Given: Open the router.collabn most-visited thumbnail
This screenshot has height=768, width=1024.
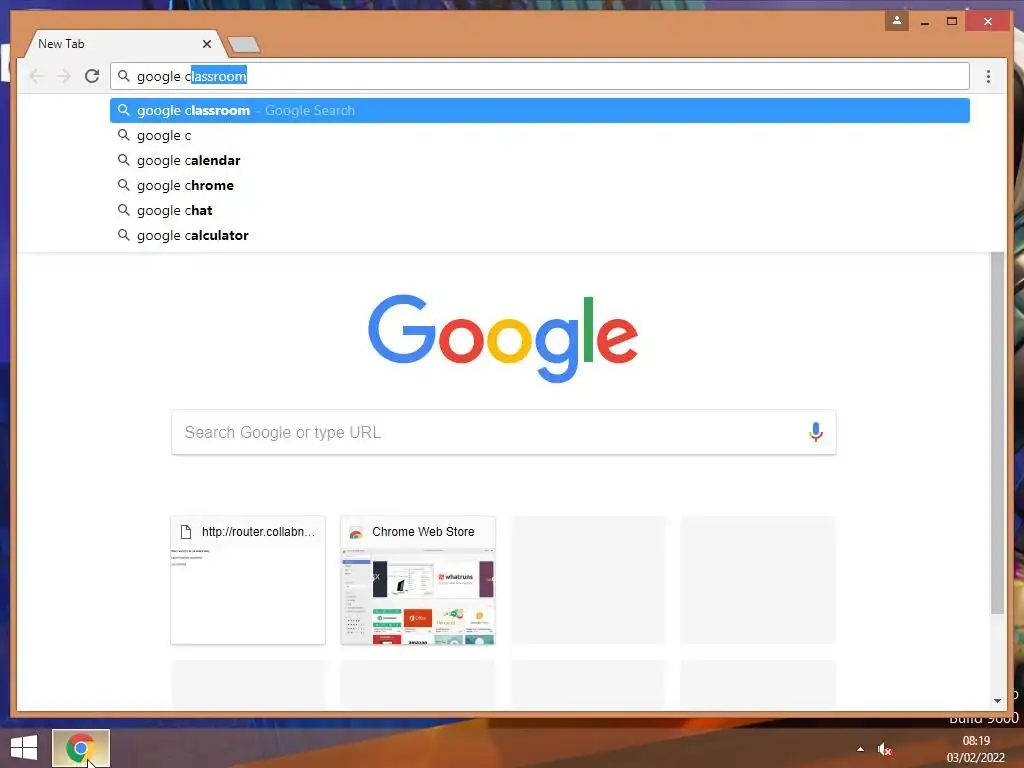Looking at the screenshot, I should pos(248,580).
